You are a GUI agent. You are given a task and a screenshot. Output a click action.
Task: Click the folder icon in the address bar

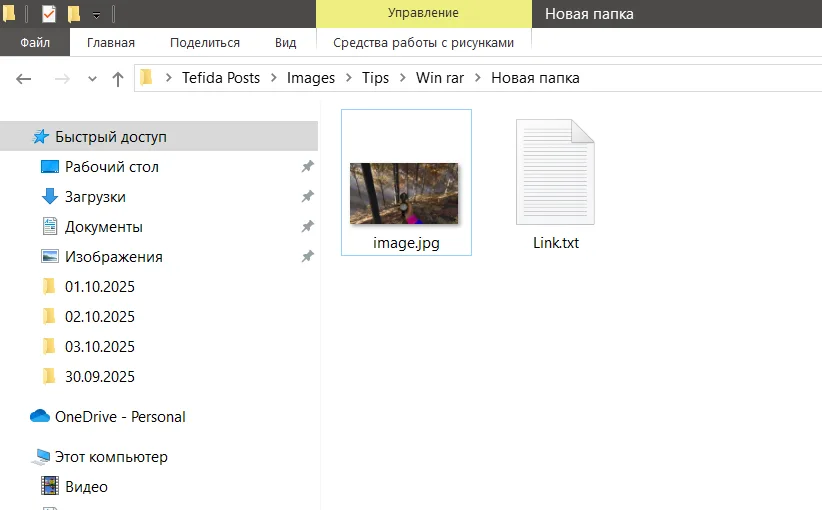coord(147,78)
